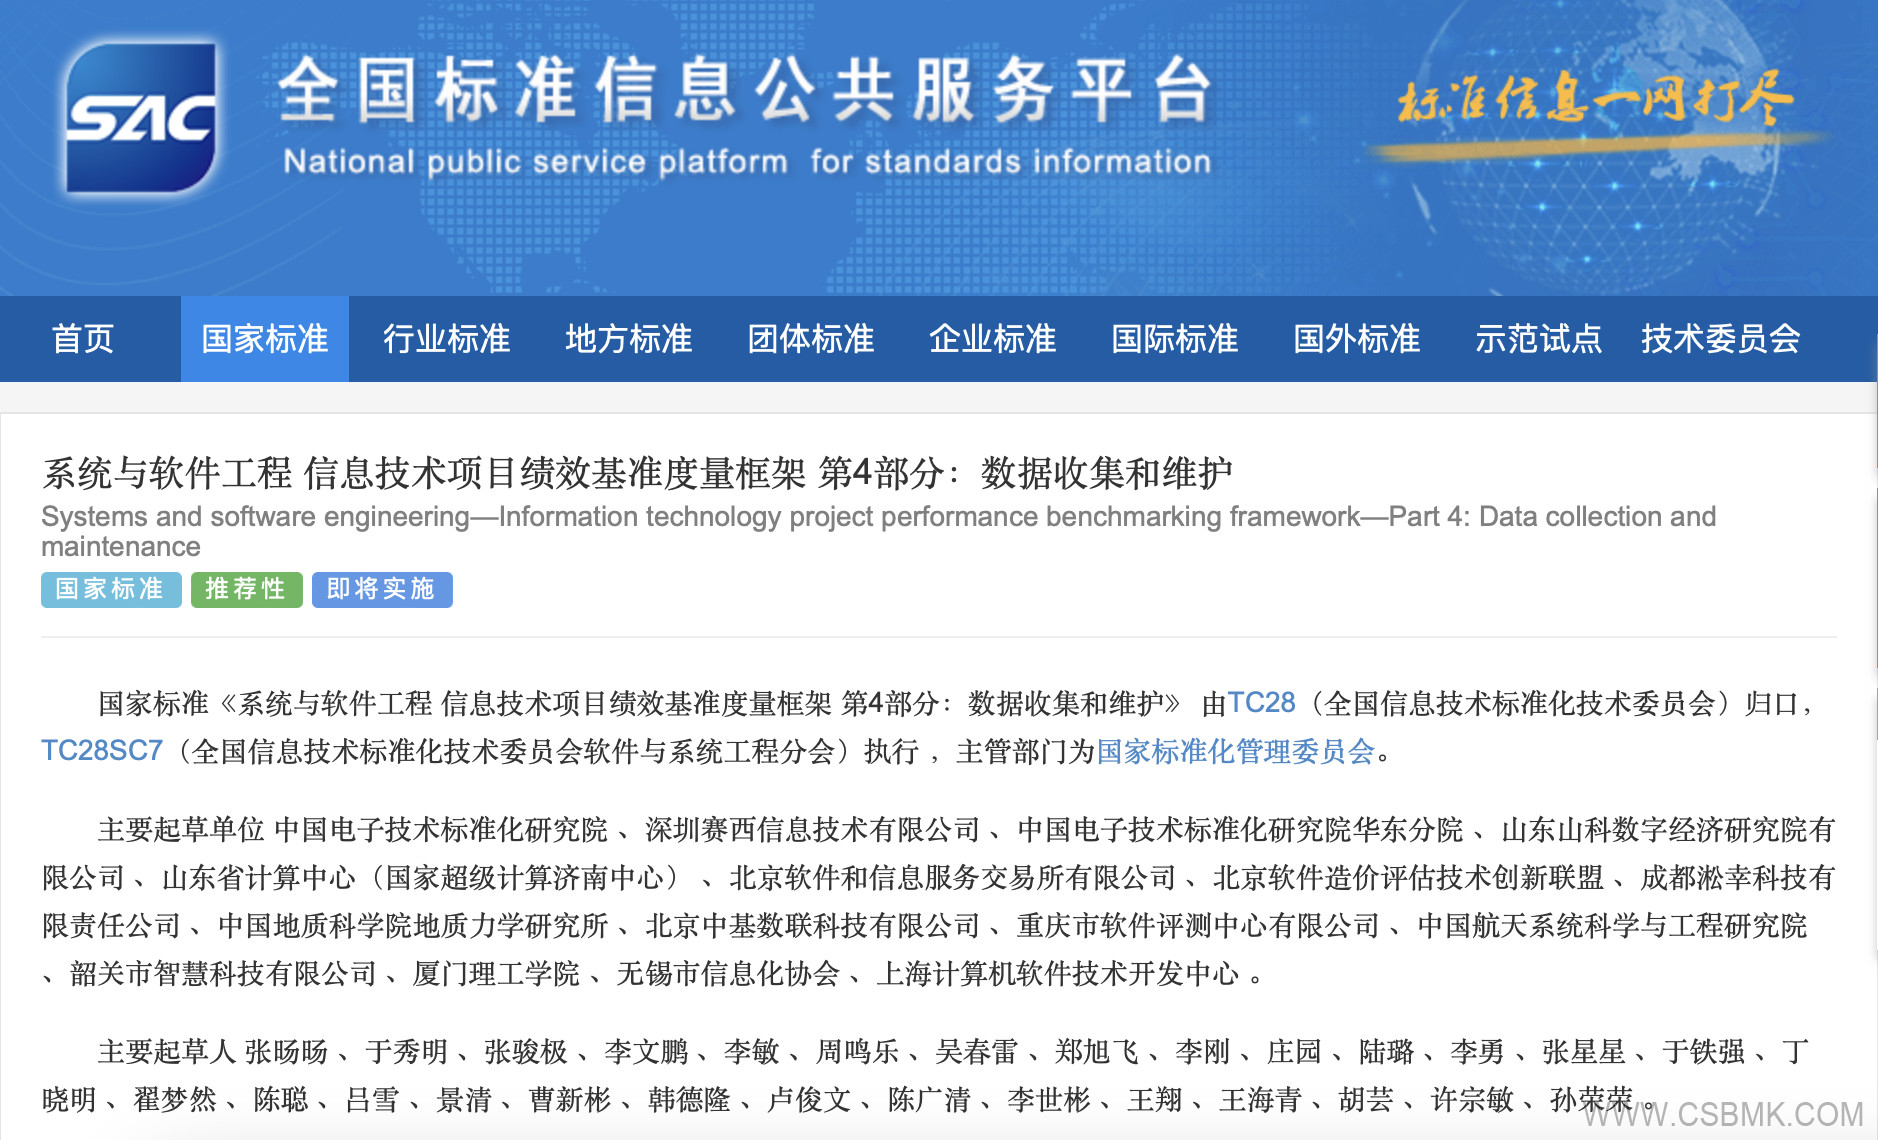Switch to 地方标准 section
Screen dimensions: 1878x1140
[628, 339]
